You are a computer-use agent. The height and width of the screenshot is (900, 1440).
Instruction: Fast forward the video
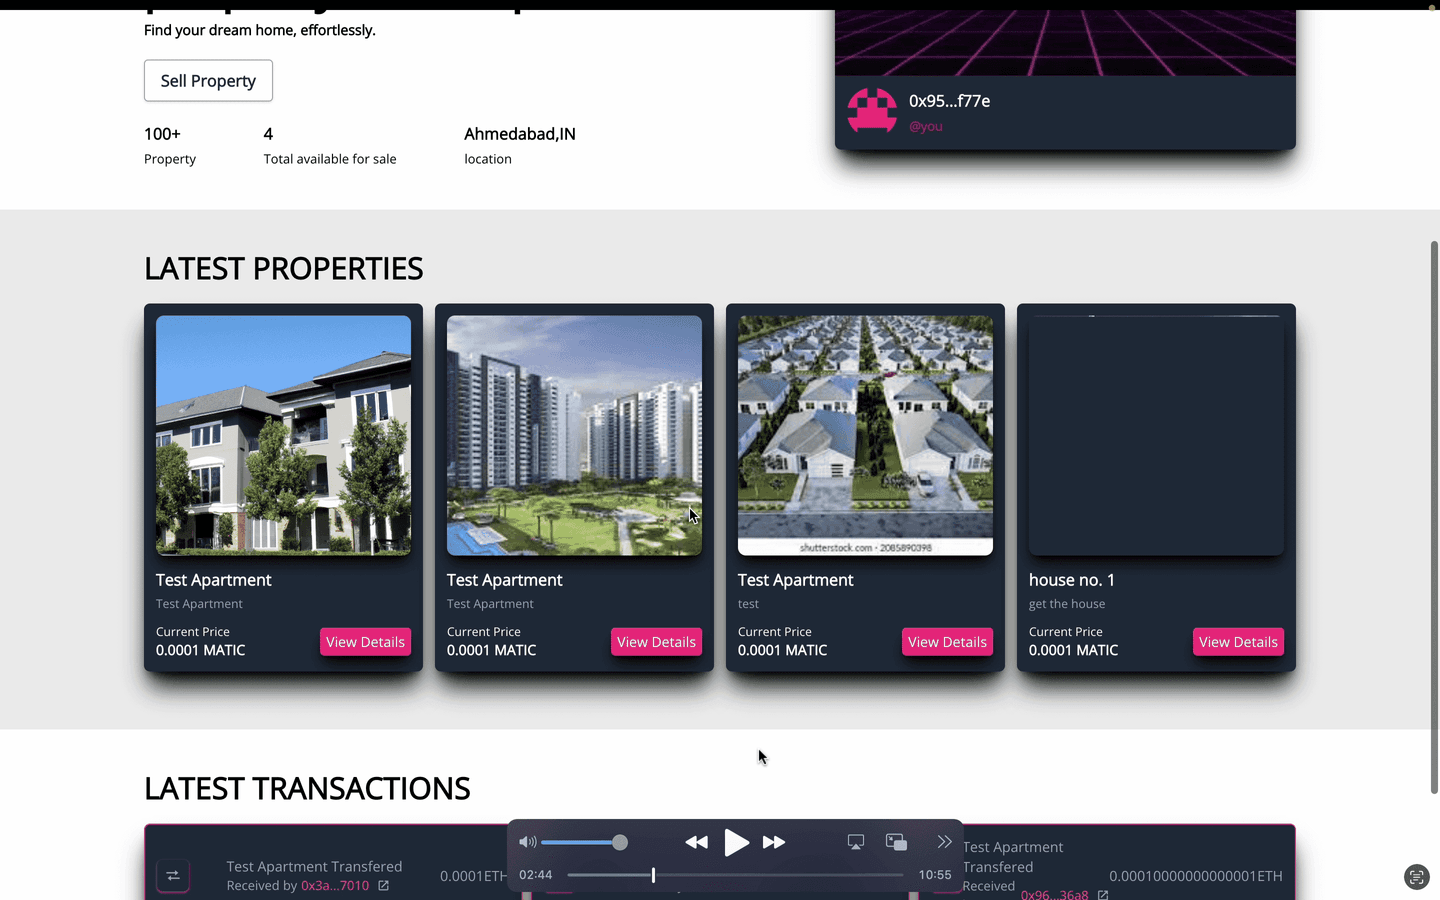pyautogui.click(x=774, y=842)
